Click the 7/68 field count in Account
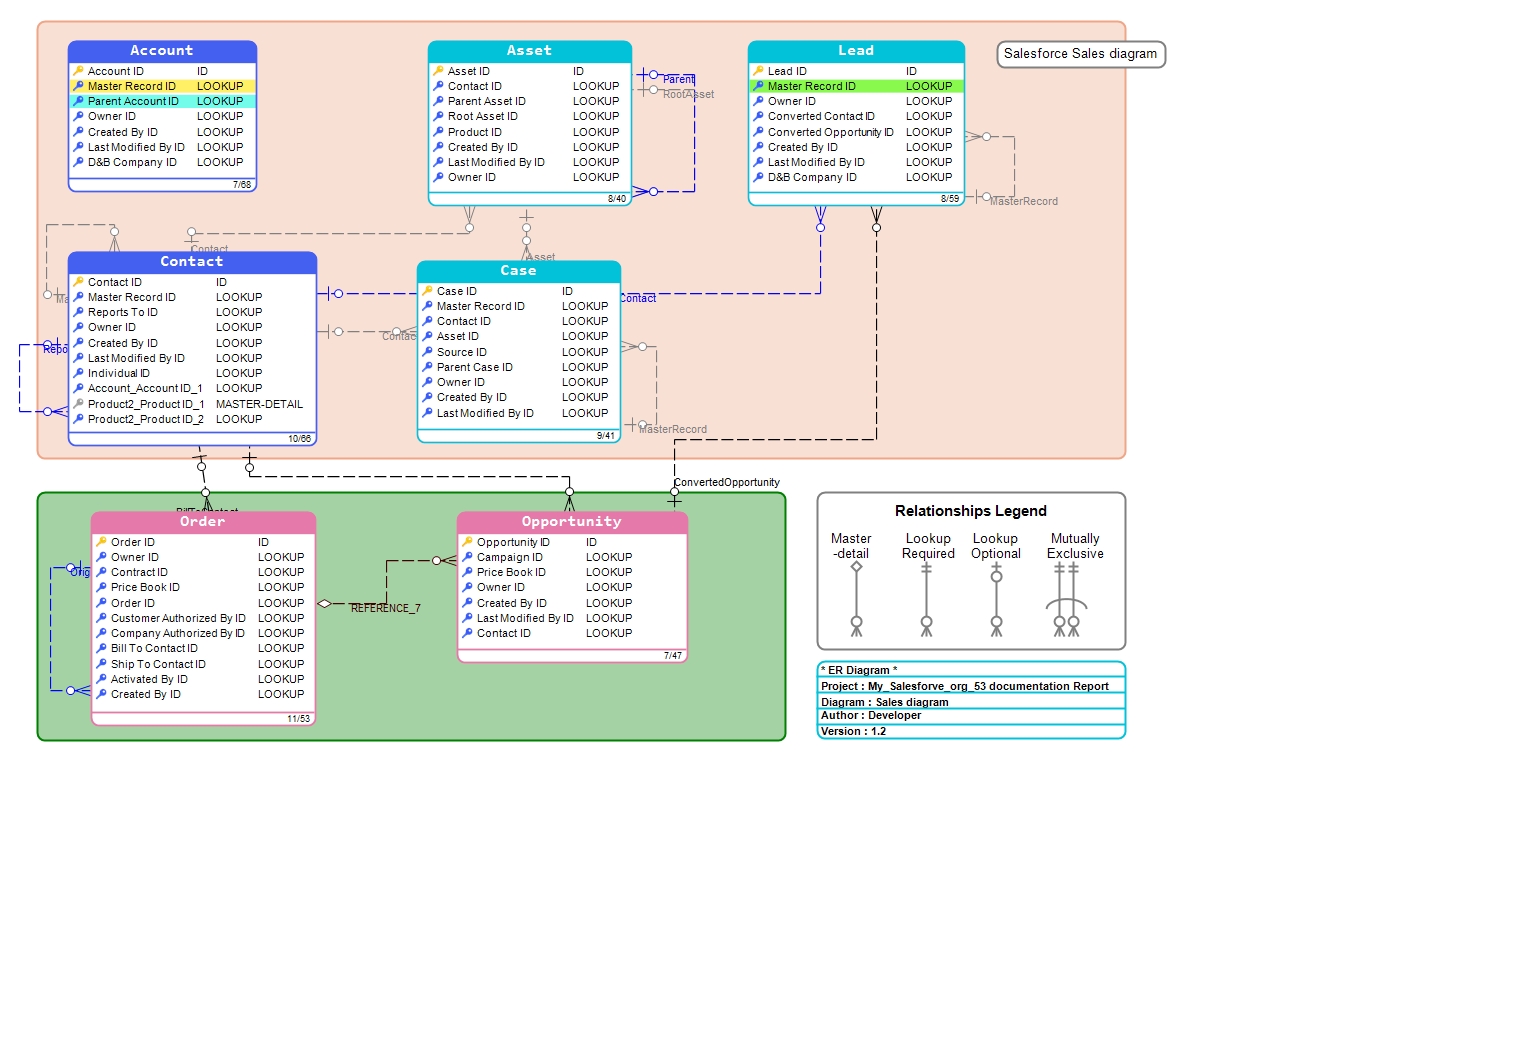 point(242,185)
